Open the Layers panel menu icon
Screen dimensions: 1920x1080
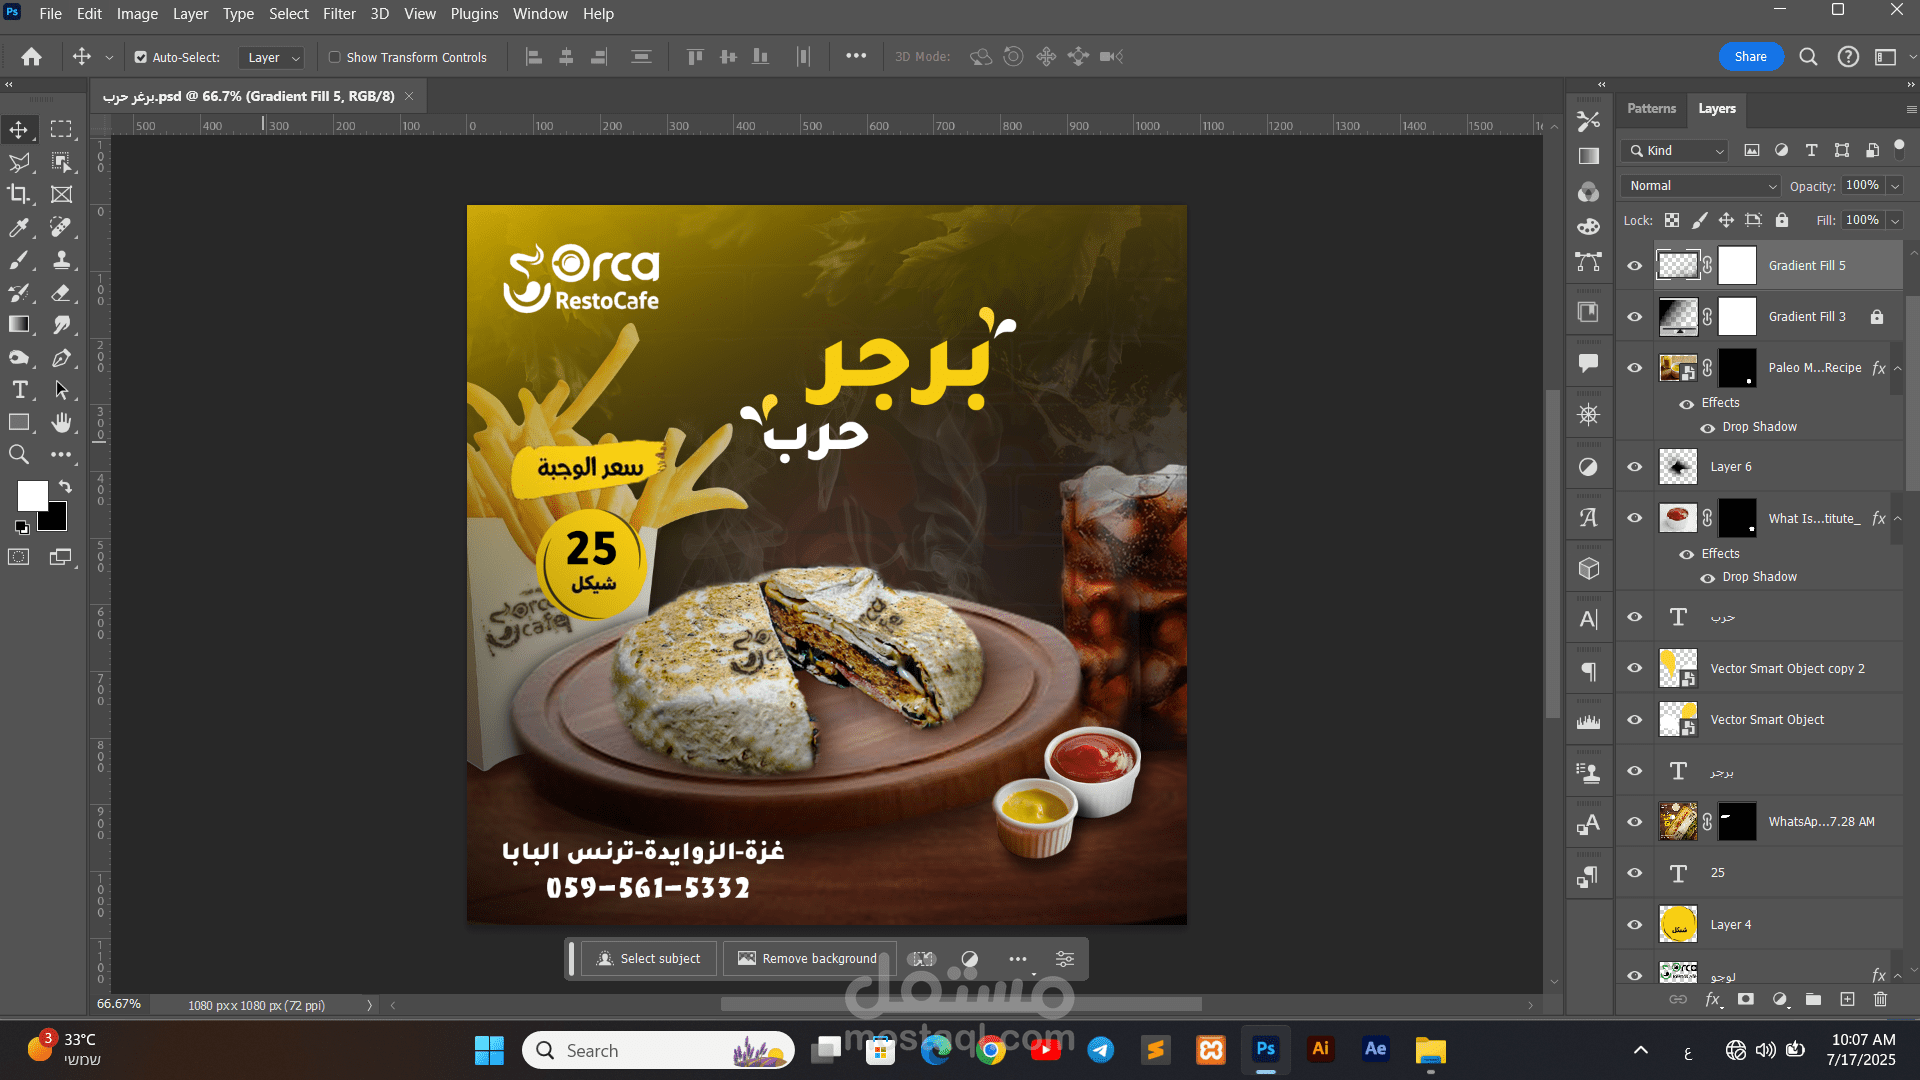(1911, 109)
